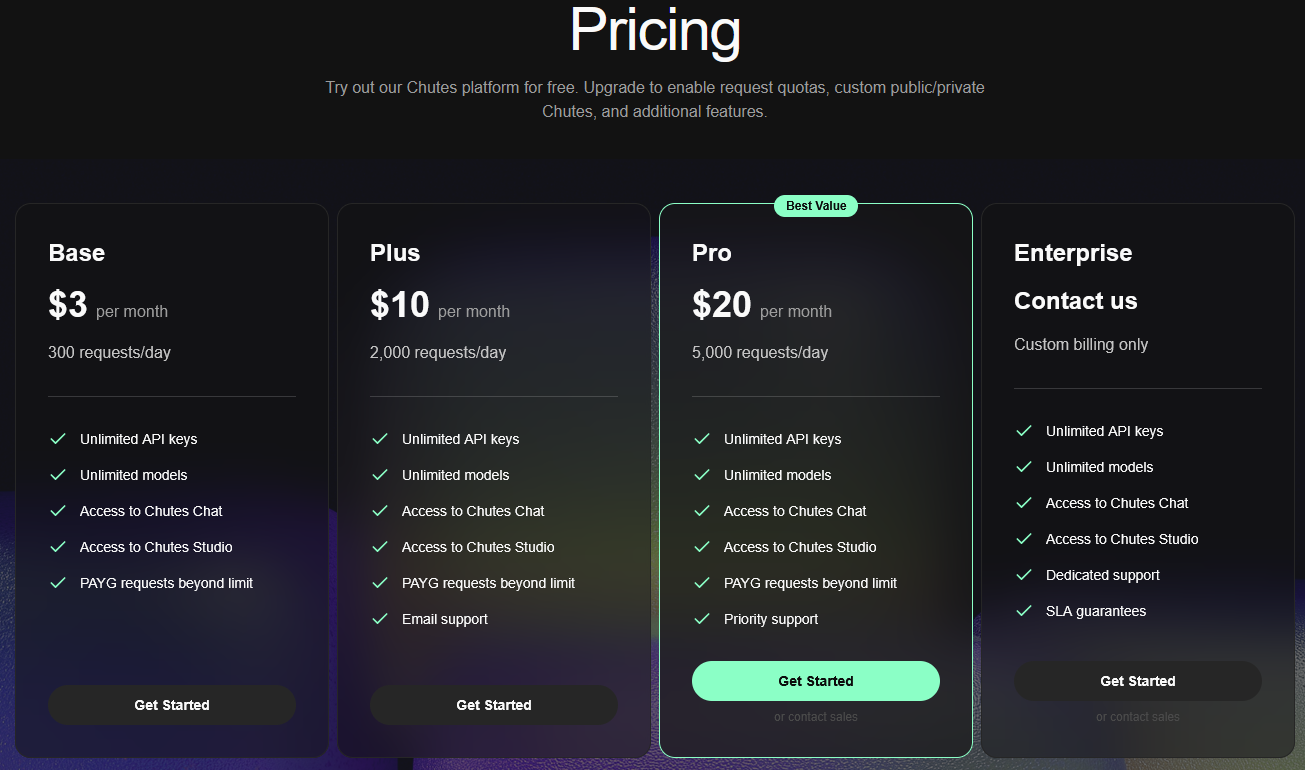Click Get Started under Base plan
The height and width of the screenshot is (770, 1305).
(171, 705)
